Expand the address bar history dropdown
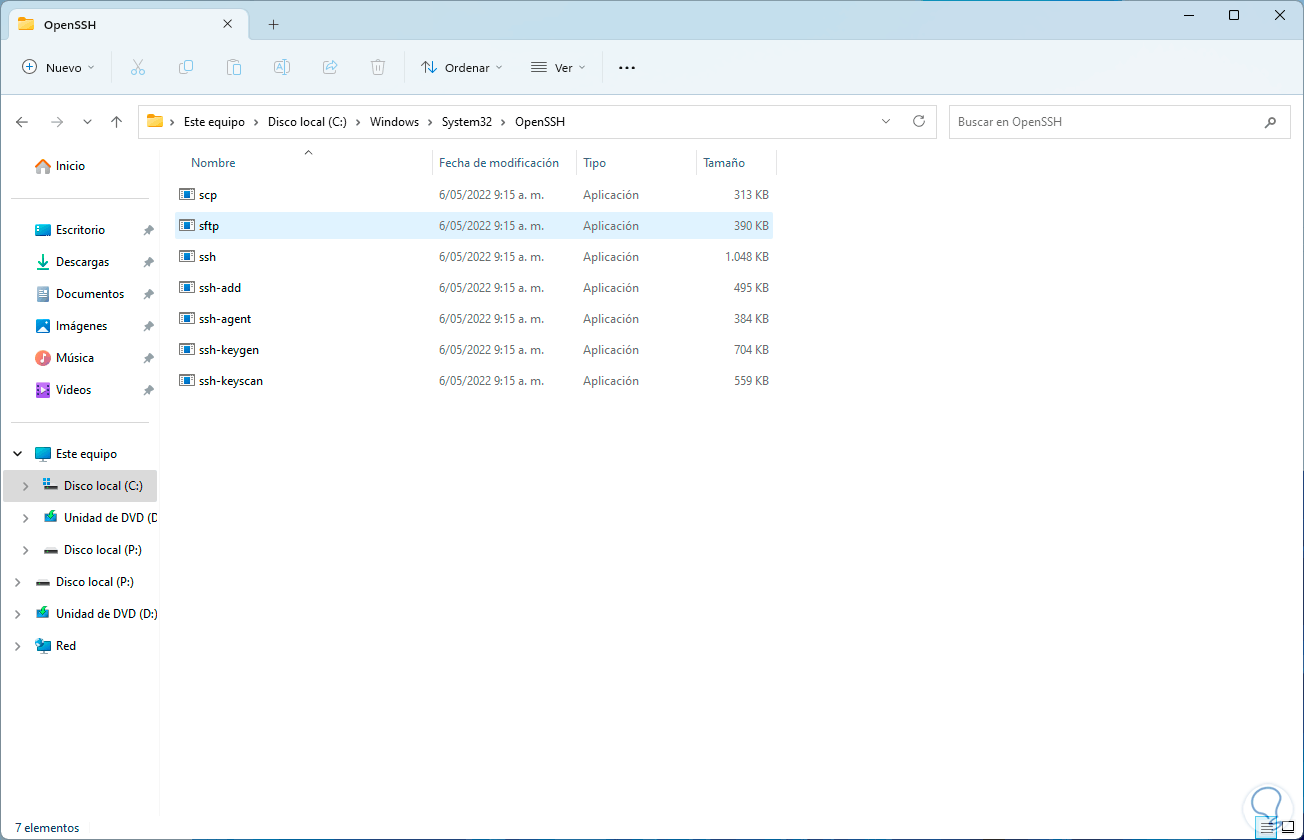 tap(885, 121)
